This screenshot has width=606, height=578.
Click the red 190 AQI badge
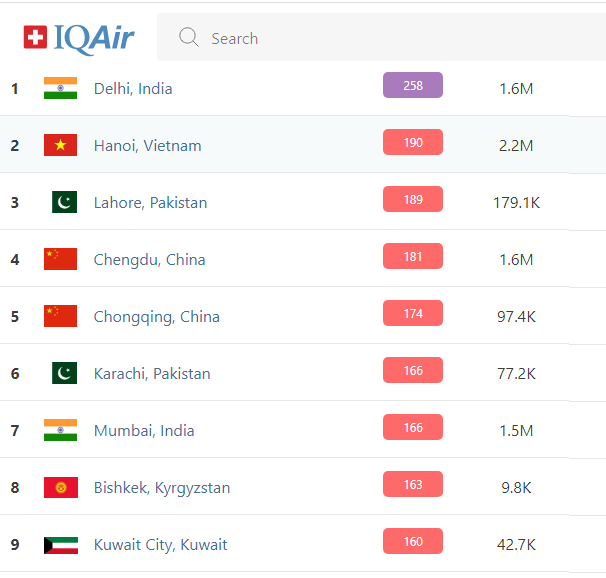(412, 143)
